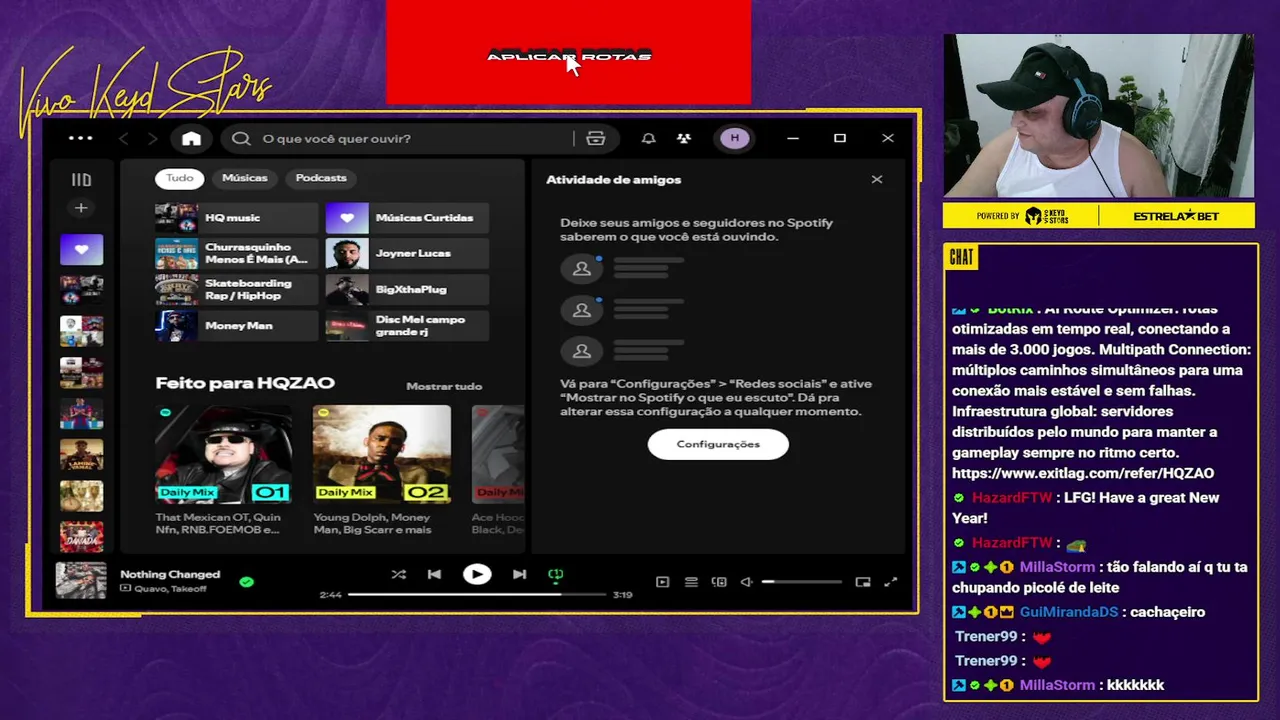
Task: Open Skateboarding Rap / HipHop tile
Action: click(236, 290)
